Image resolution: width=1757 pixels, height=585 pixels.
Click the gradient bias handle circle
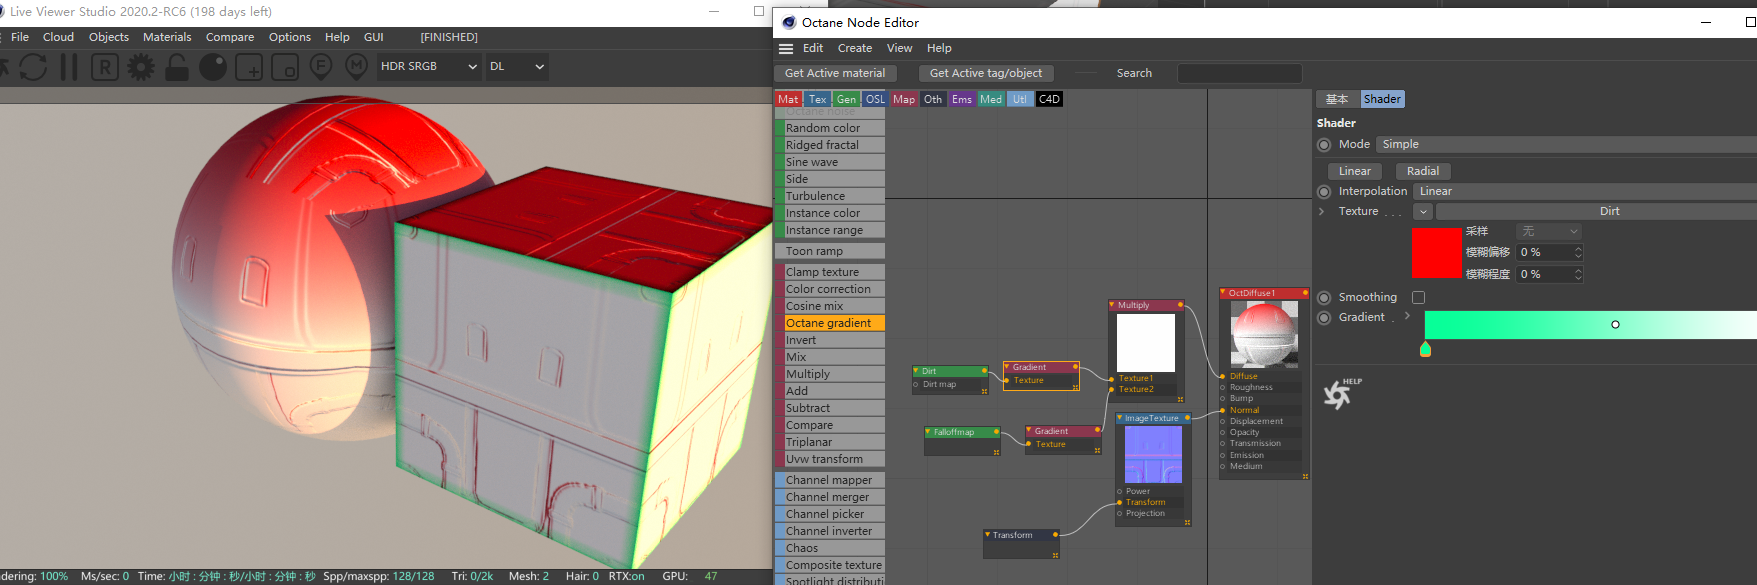[1615, 324]
